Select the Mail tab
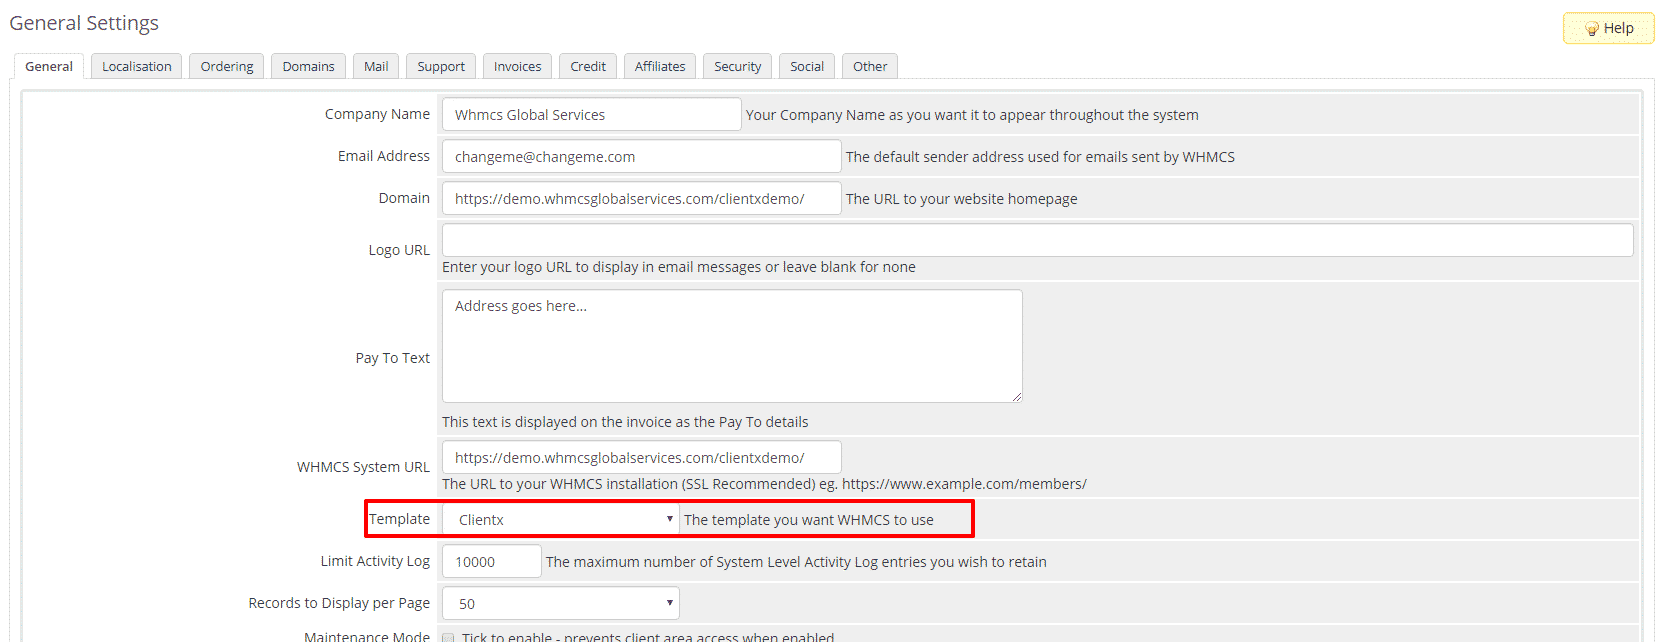The height and width of the screenshot is (642, 1661). (376, 67)
